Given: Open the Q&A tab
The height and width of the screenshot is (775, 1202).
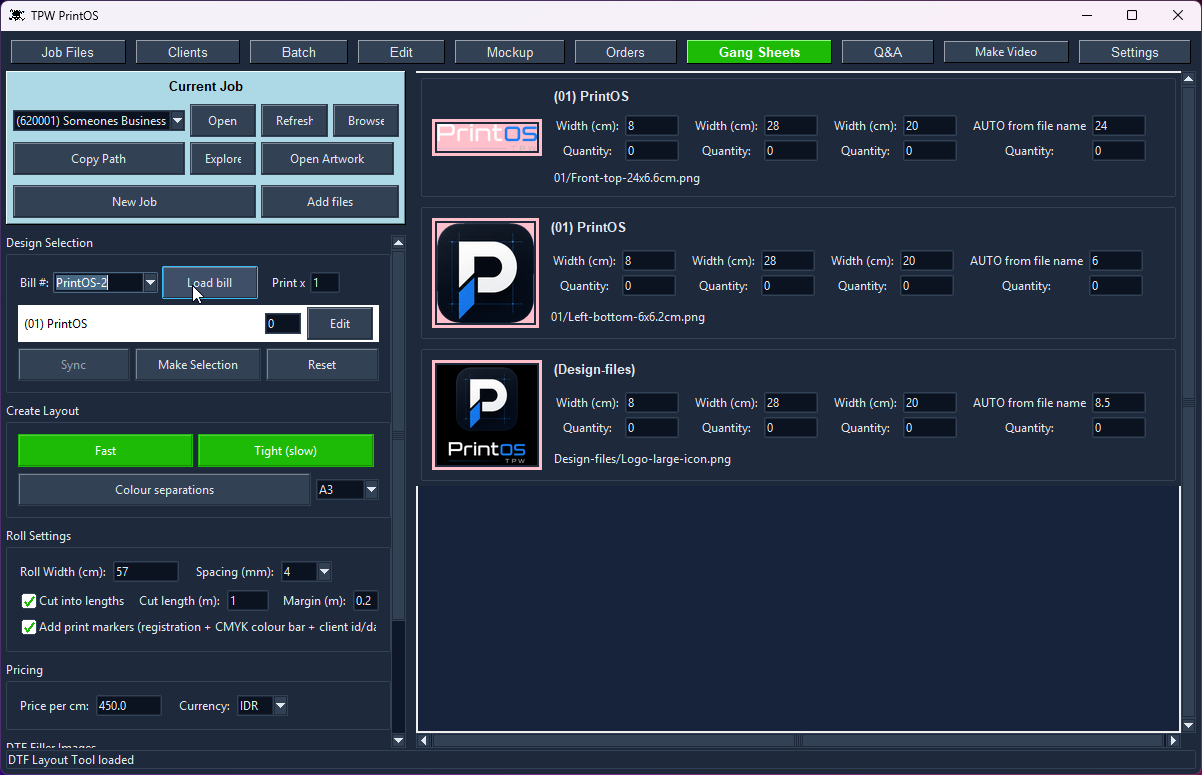Looking at the screenshot, I should (888, 52).
